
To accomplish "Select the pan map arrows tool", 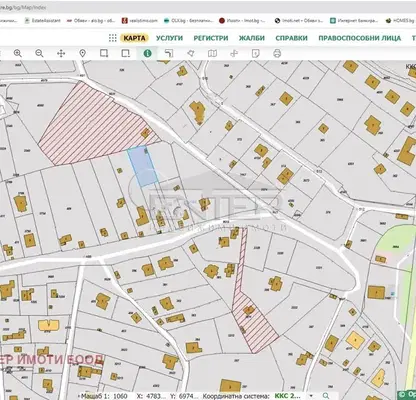I will (x=61, y=53).
